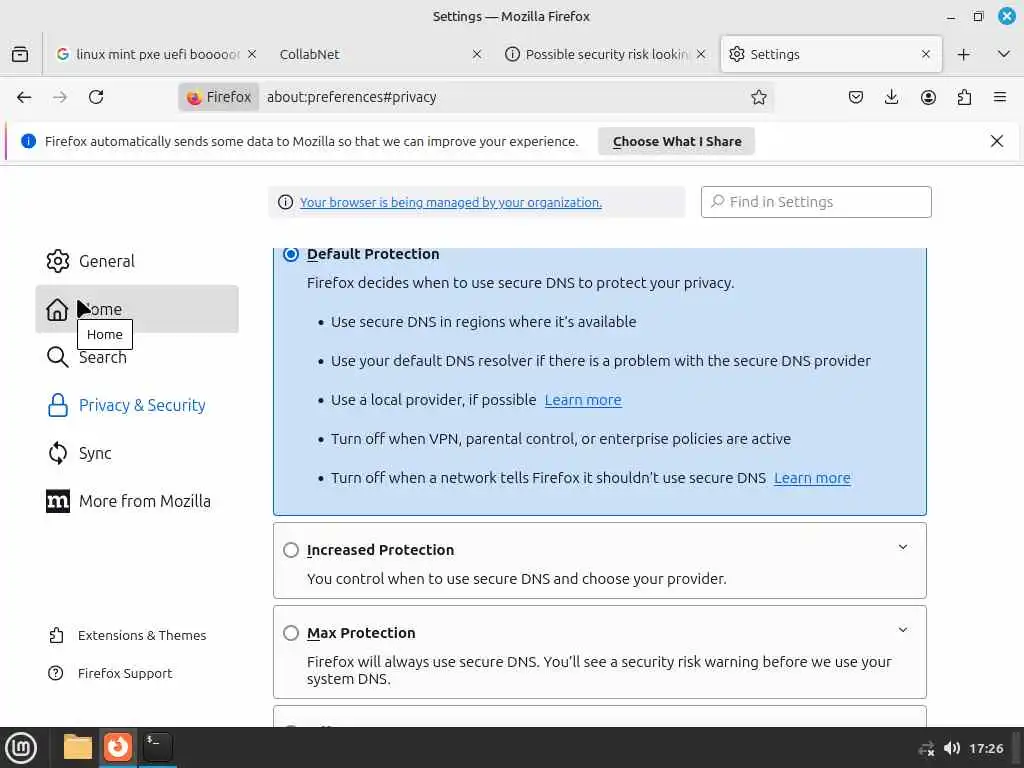The height and width of the screenshot is (768, 1024).
Task: Open the Firefox View icon
Action: [20, 54]
